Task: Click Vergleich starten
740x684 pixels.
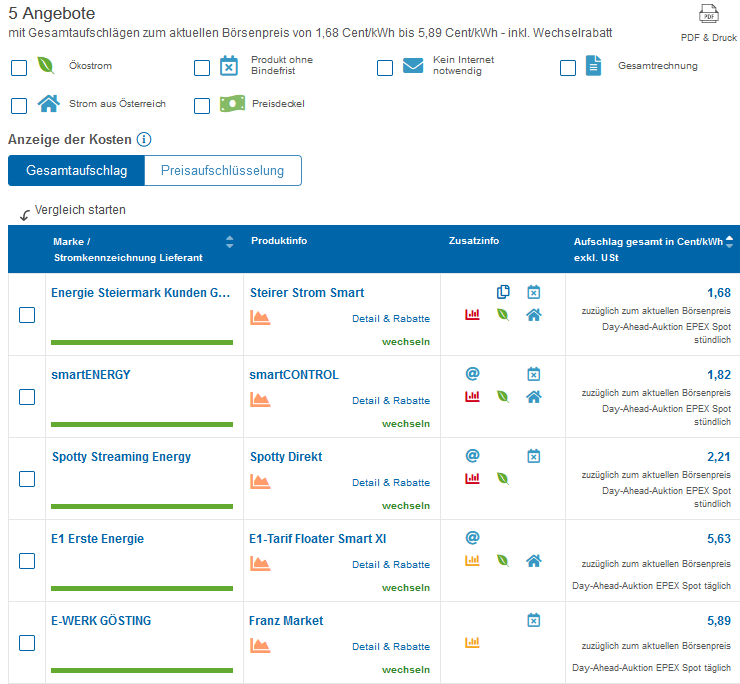Action: (x=80, y=210)
